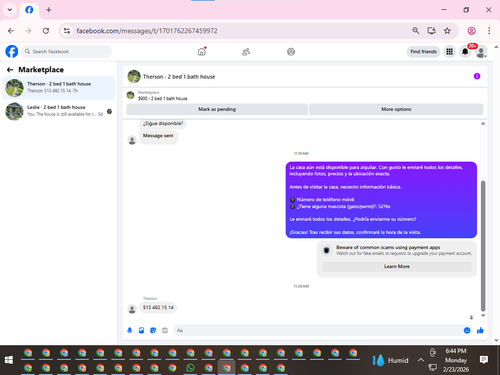
Task: Click browser back arrow
Action: point(11,31)
